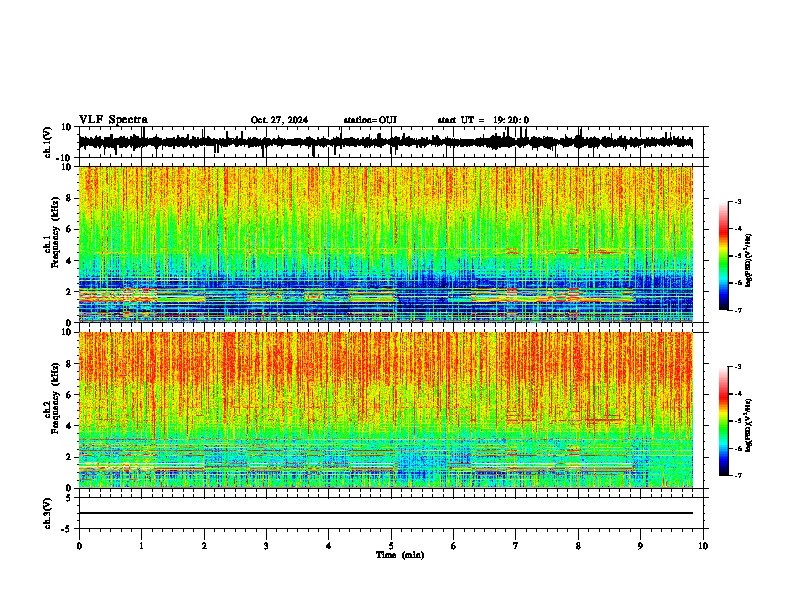Click the ch.2 spectrogram color scale bar
This screenshot has height=612, width=792.
(723, 421)
